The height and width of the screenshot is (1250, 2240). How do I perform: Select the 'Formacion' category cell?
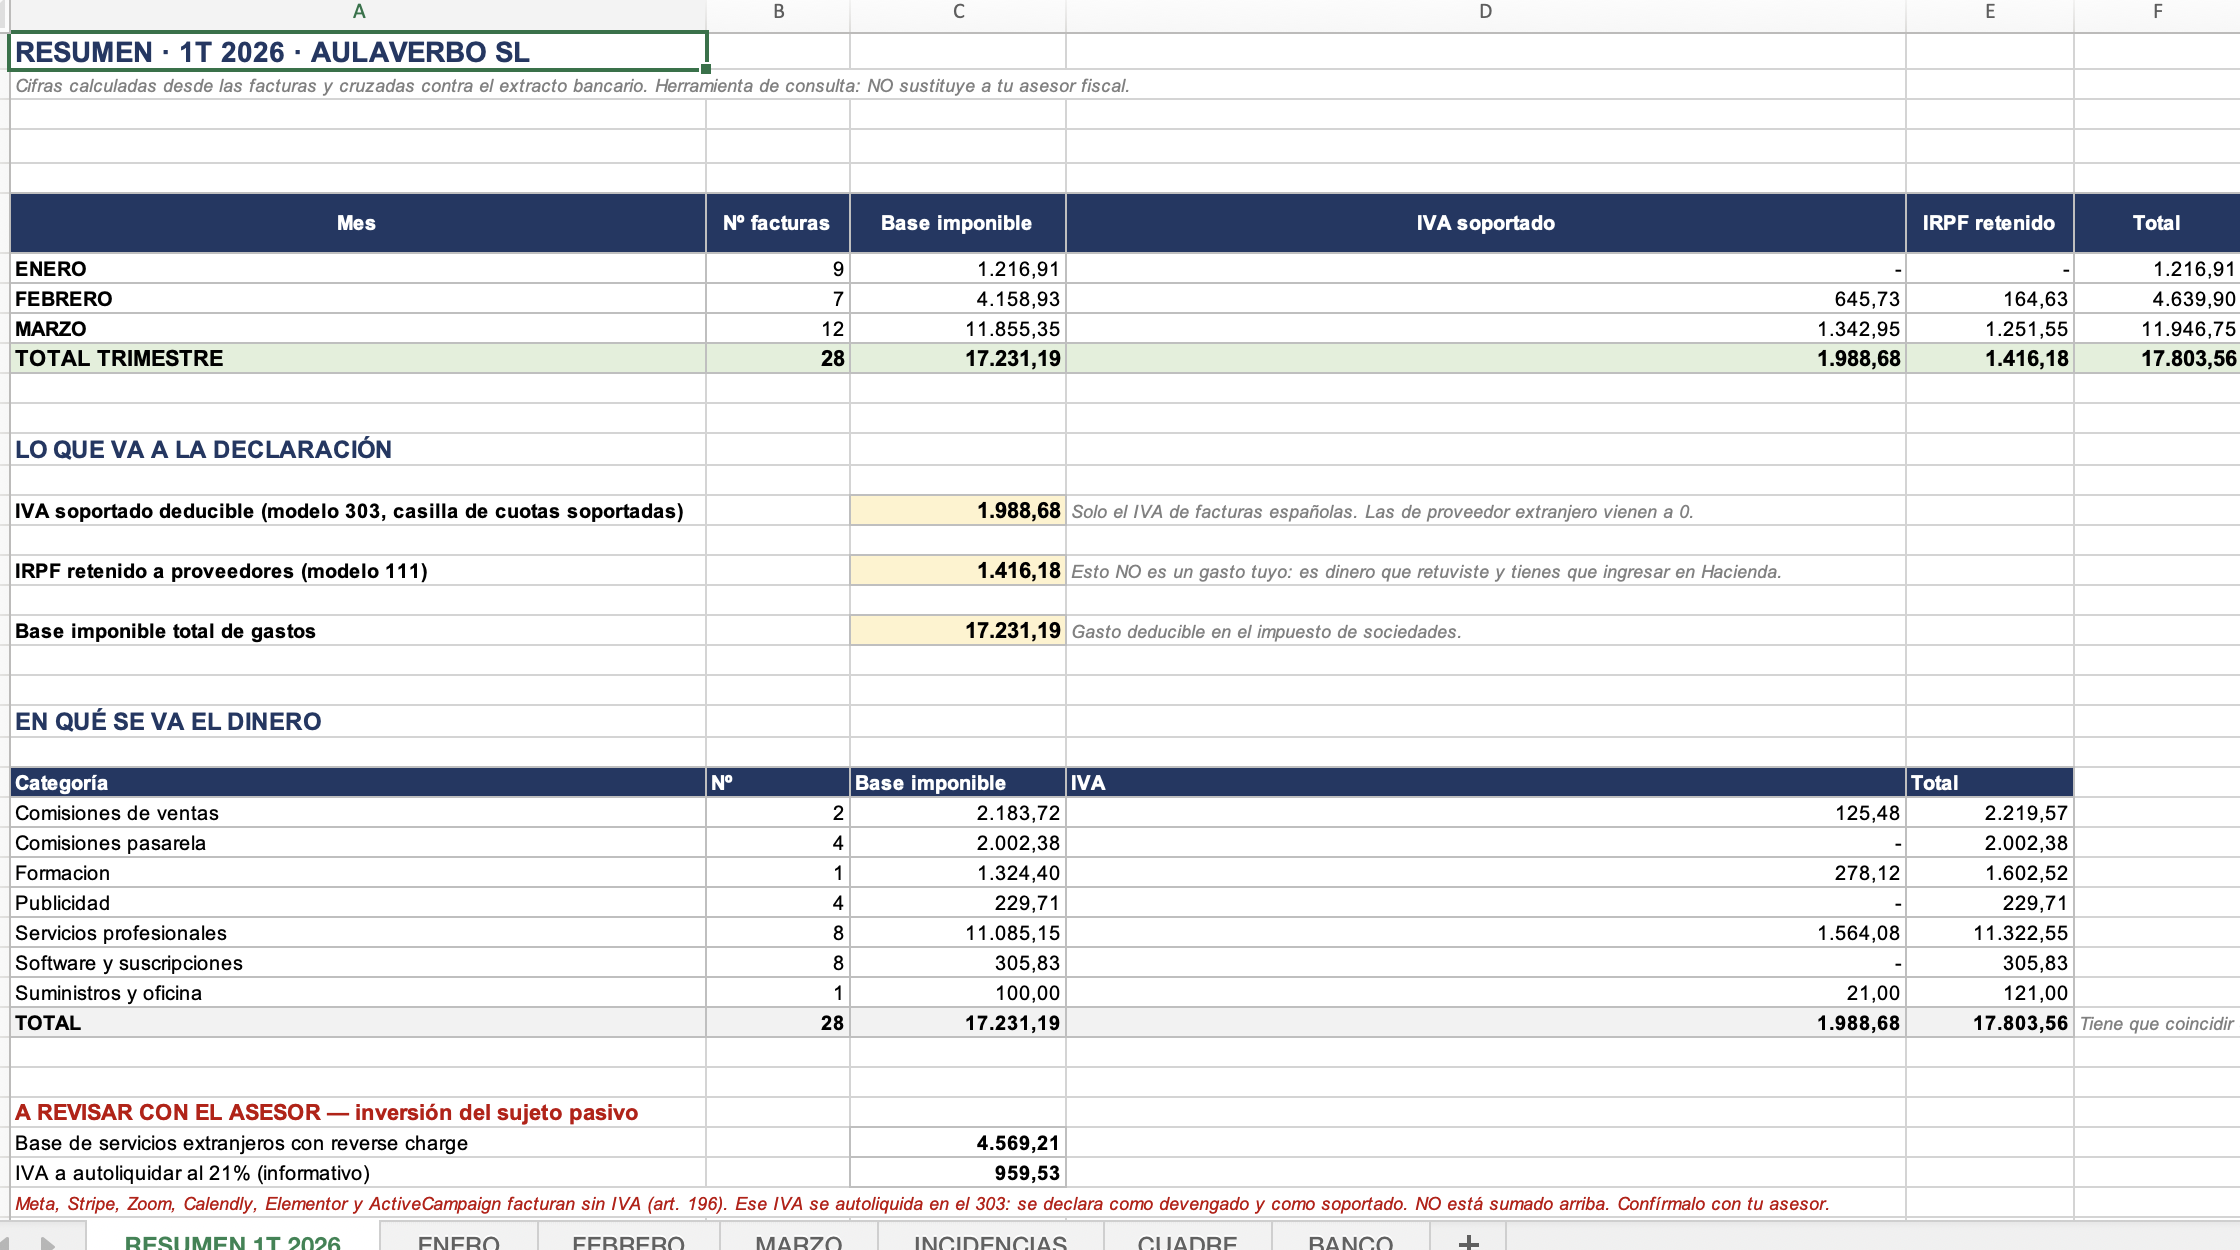coord(358,873)
